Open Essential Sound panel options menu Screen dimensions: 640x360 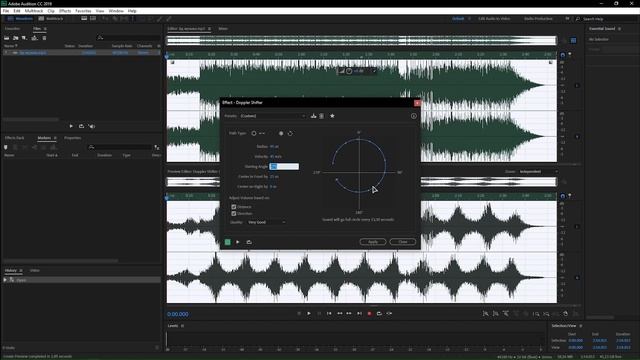tap(619, 29)
